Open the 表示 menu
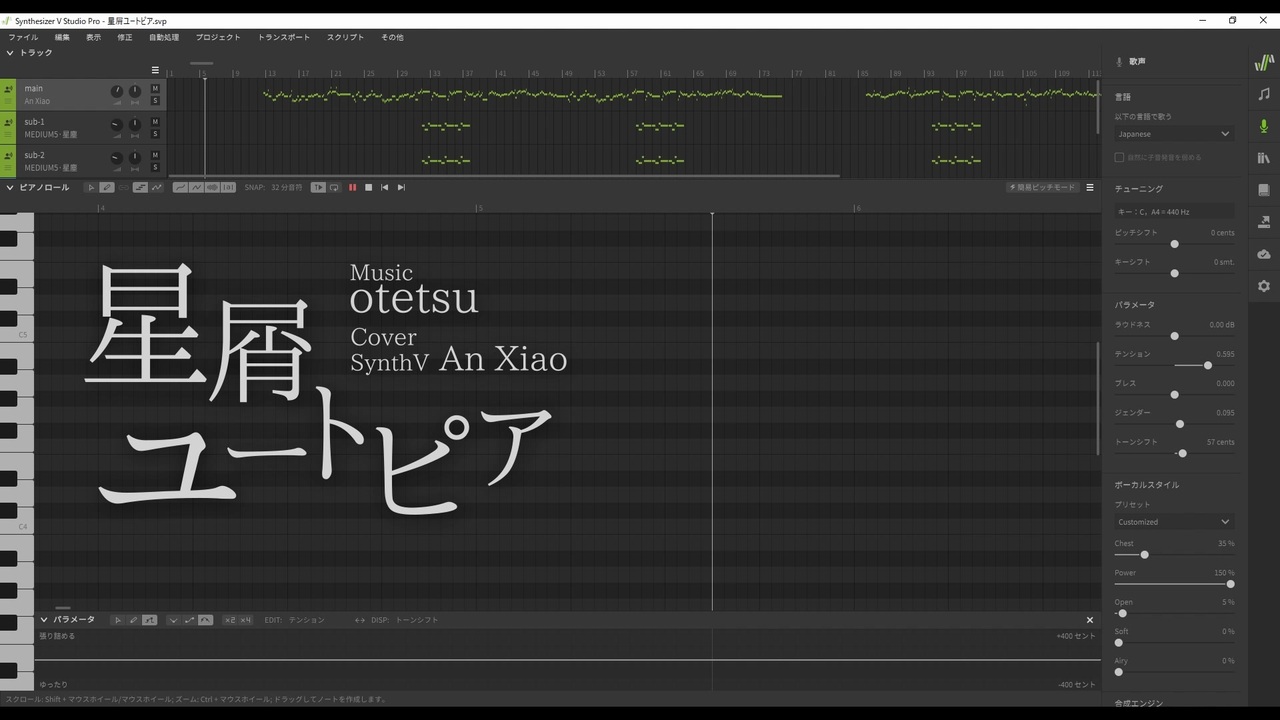This screenshot has width=1280, height=720. [x=93, y=37]
